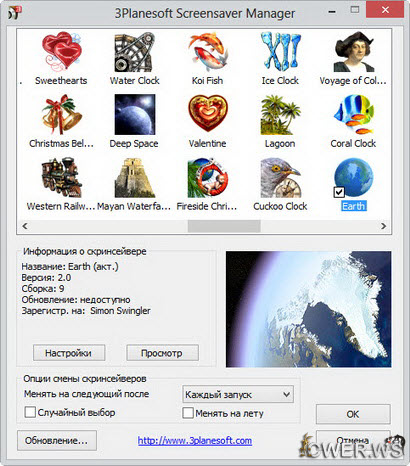This screenshot has width=410, height=466.
Task: Click the Koi Fish label text
Action: point(207,81)
